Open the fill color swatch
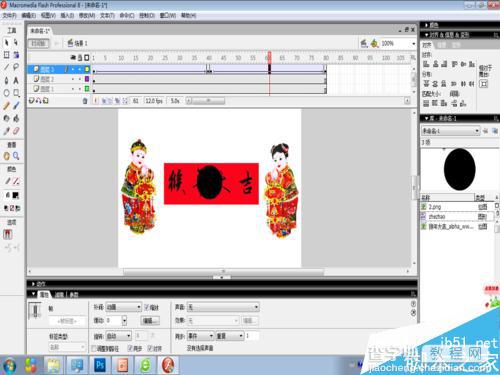Screen dimensions: 500x375 16,195
